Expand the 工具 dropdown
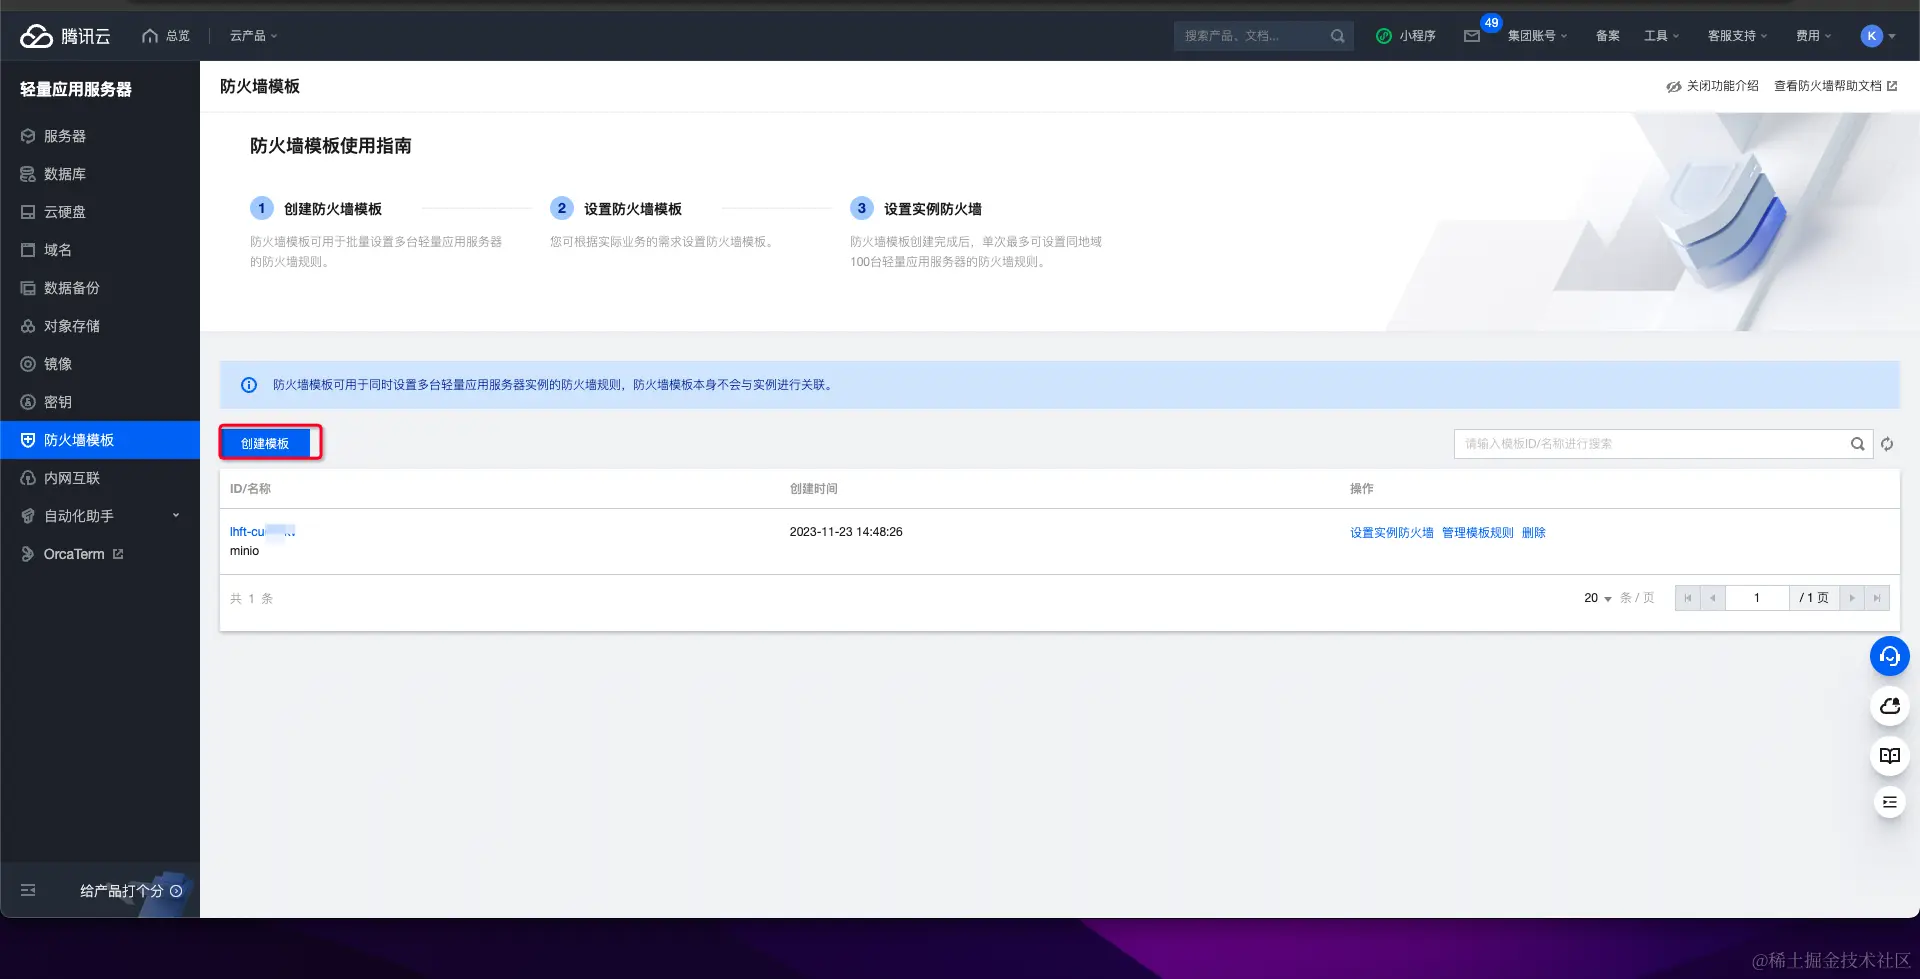Viewport: 1920px width, 979px height. coord(1662,36)
